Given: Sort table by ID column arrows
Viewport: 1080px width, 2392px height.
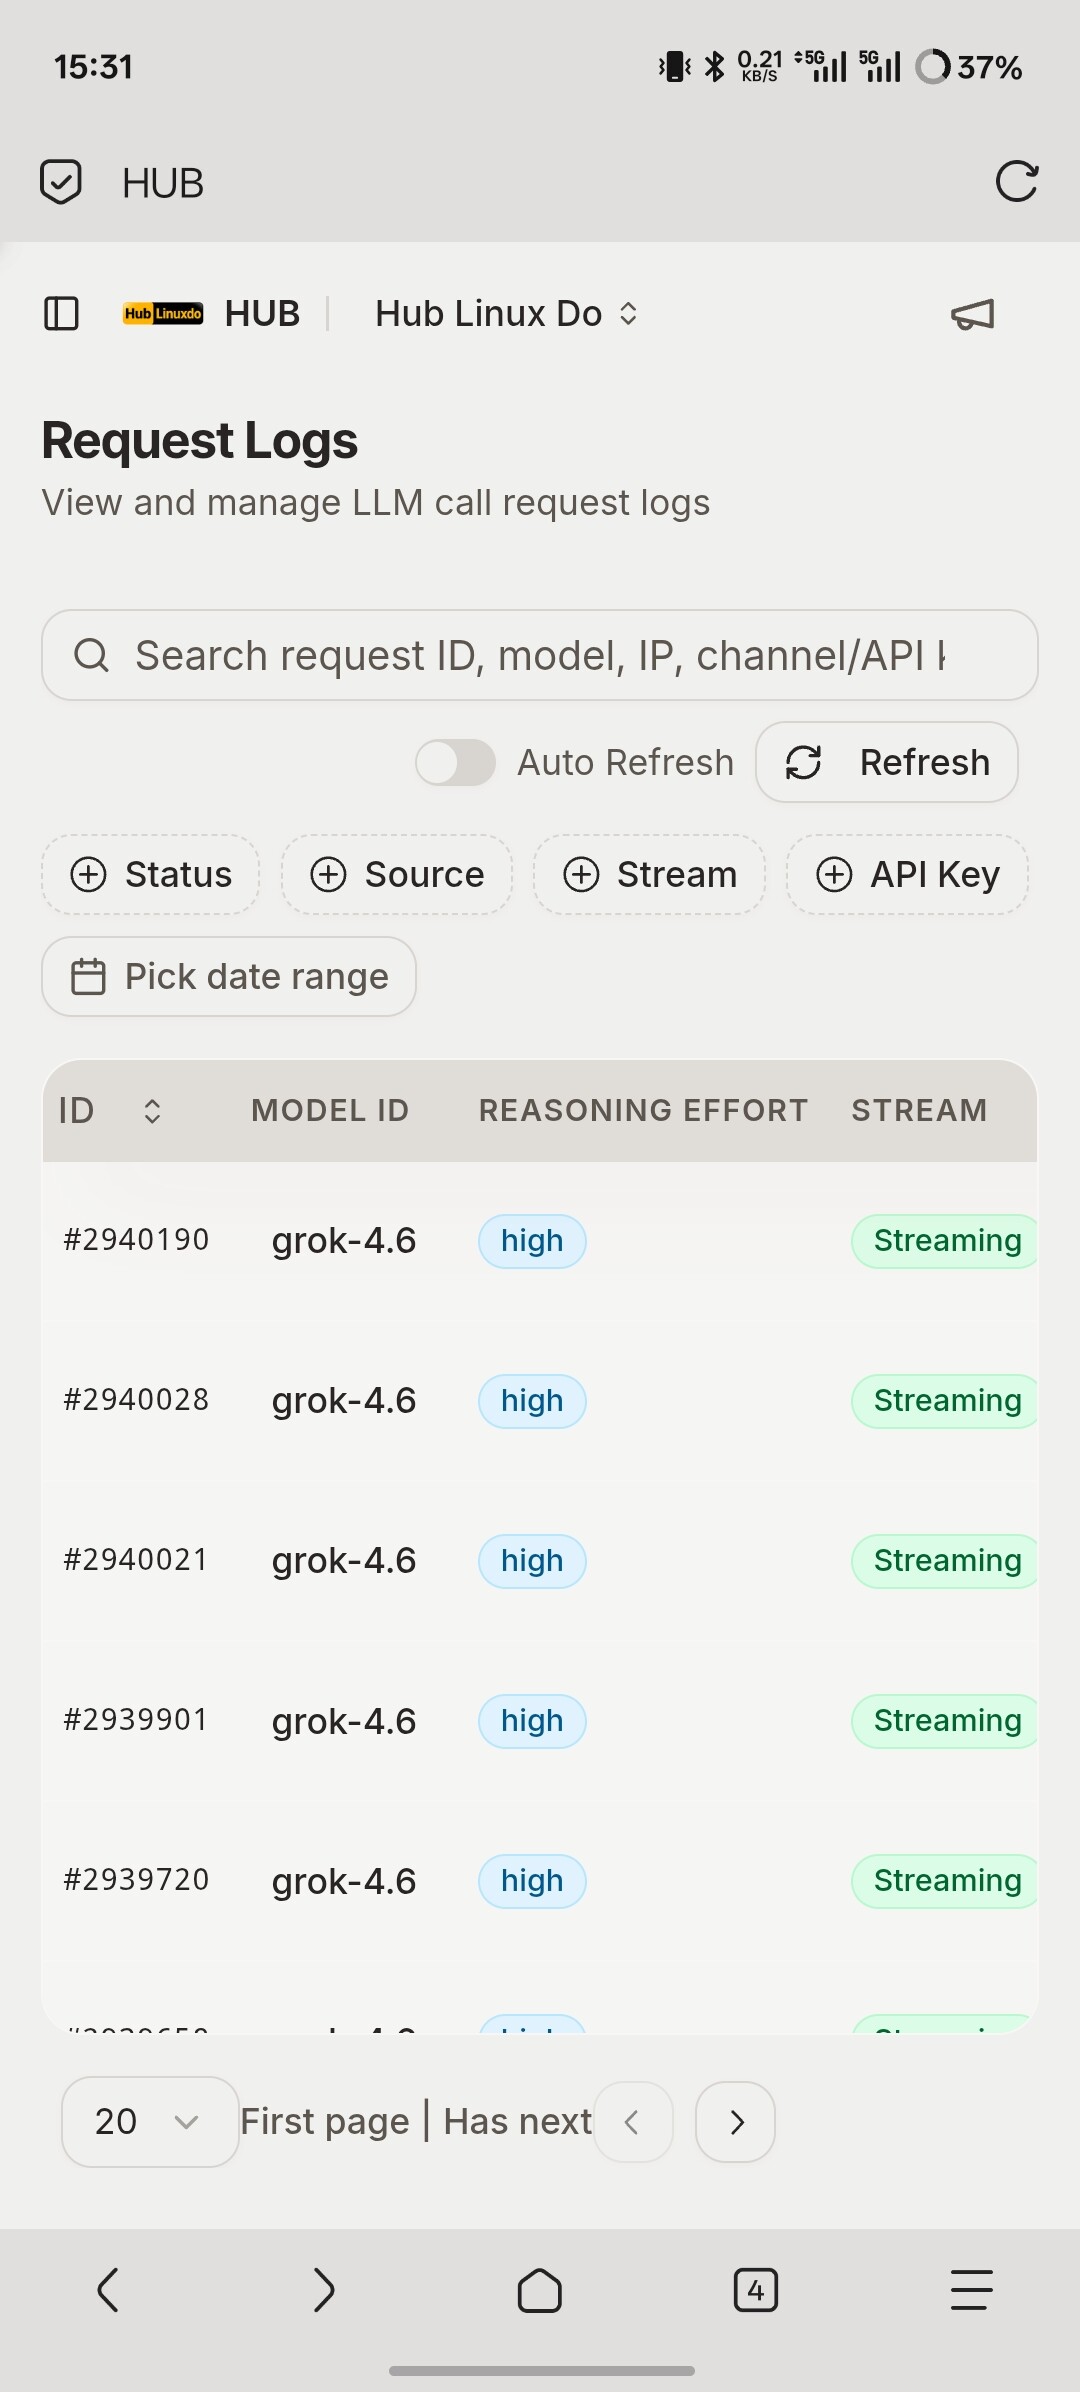Looking at the screenshot, I should click(152, 1111).
